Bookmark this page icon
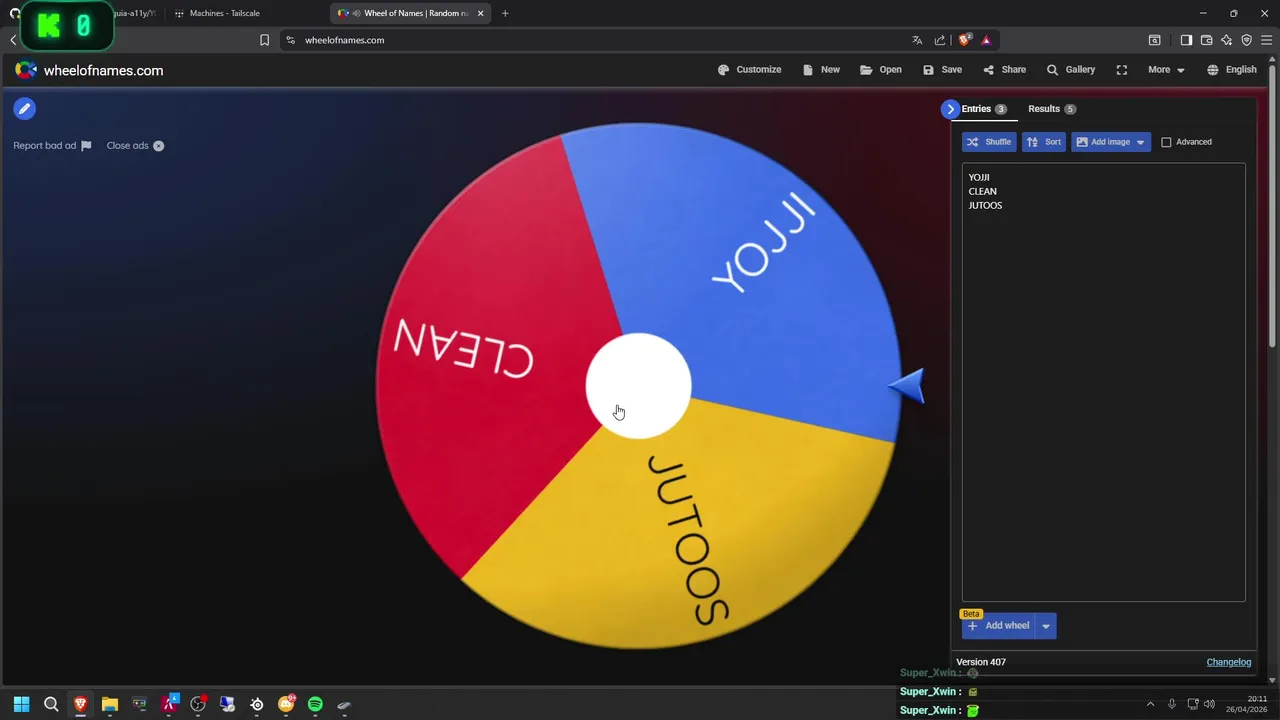Image resolution: width=1280 pixels, height=720 pixels. [264, 40]
